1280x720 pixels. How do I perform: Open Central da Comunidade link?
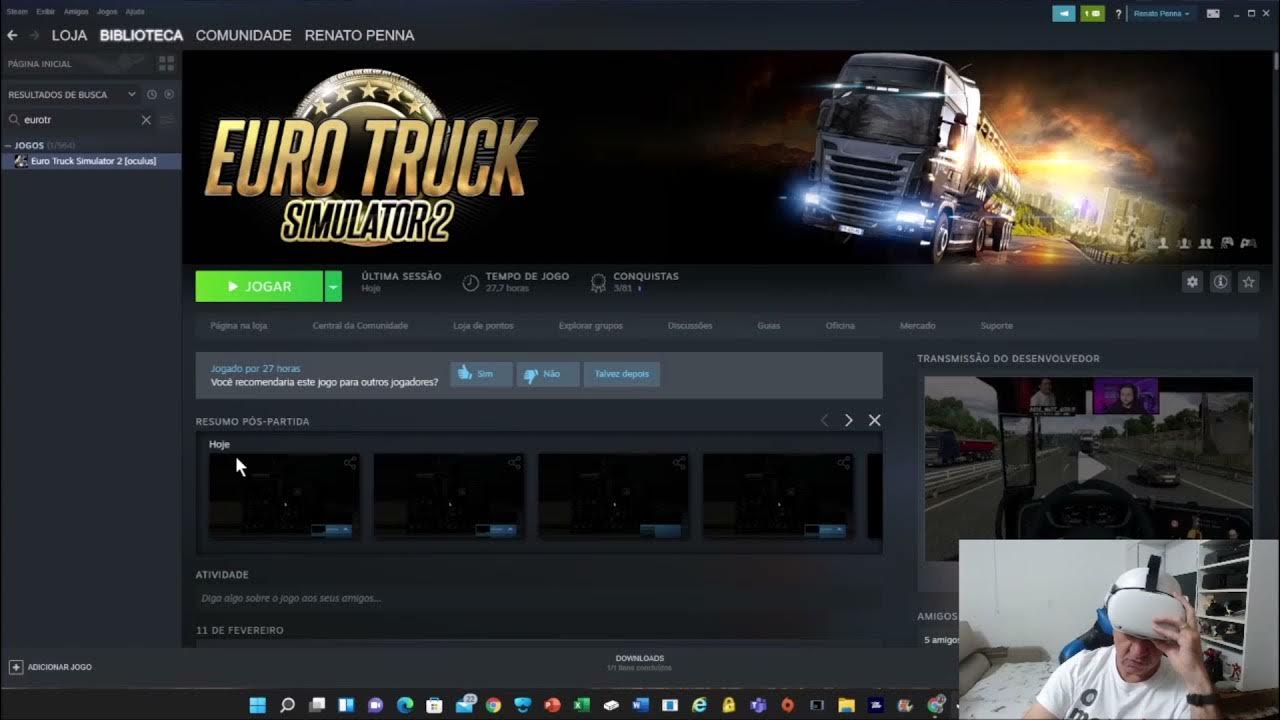pyautogui.click(x=360, y=325)
